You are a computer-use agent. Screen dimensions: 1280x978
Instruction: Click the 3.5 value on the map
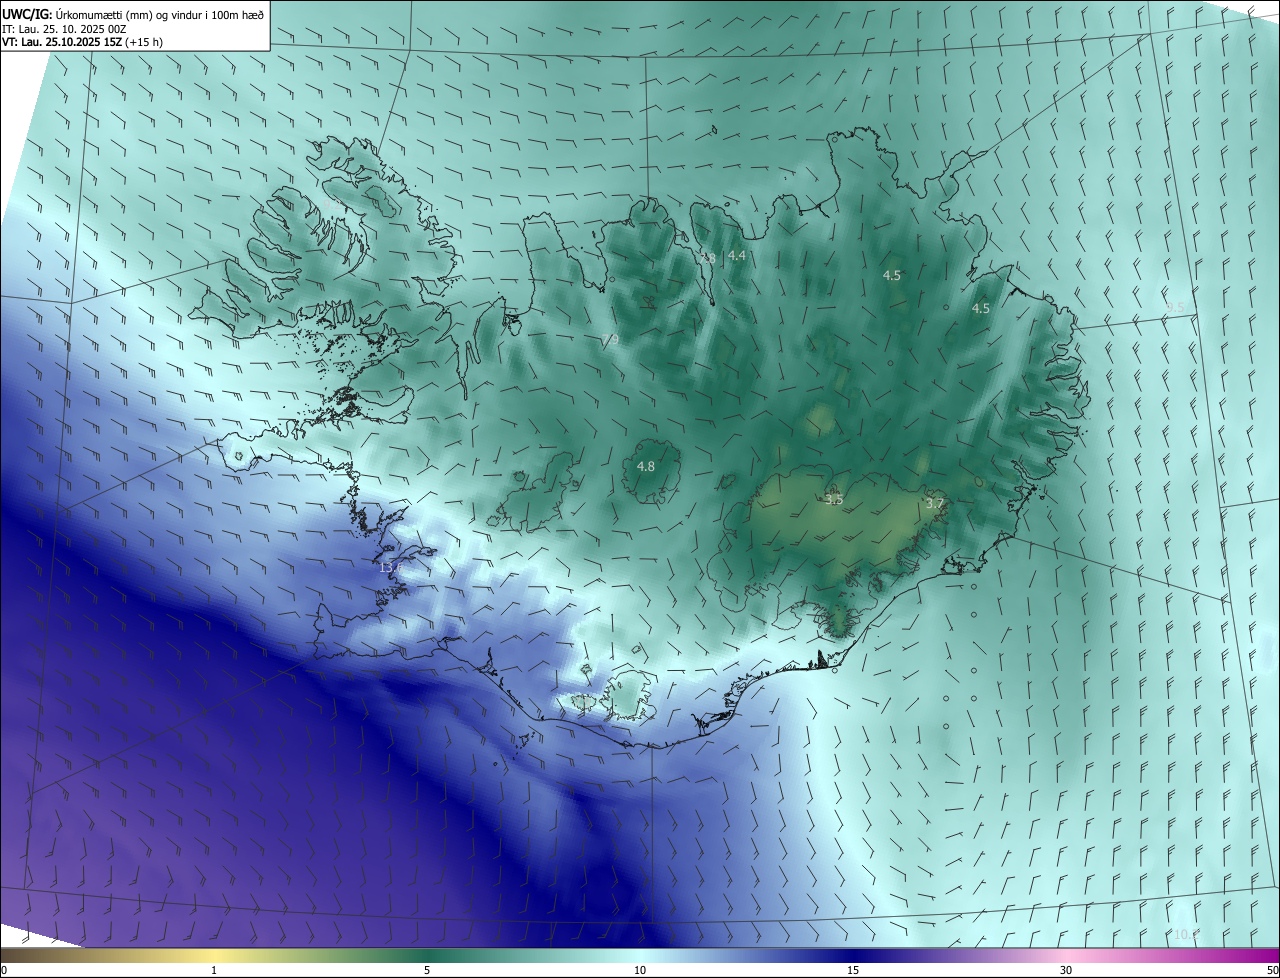pos(834,499)
